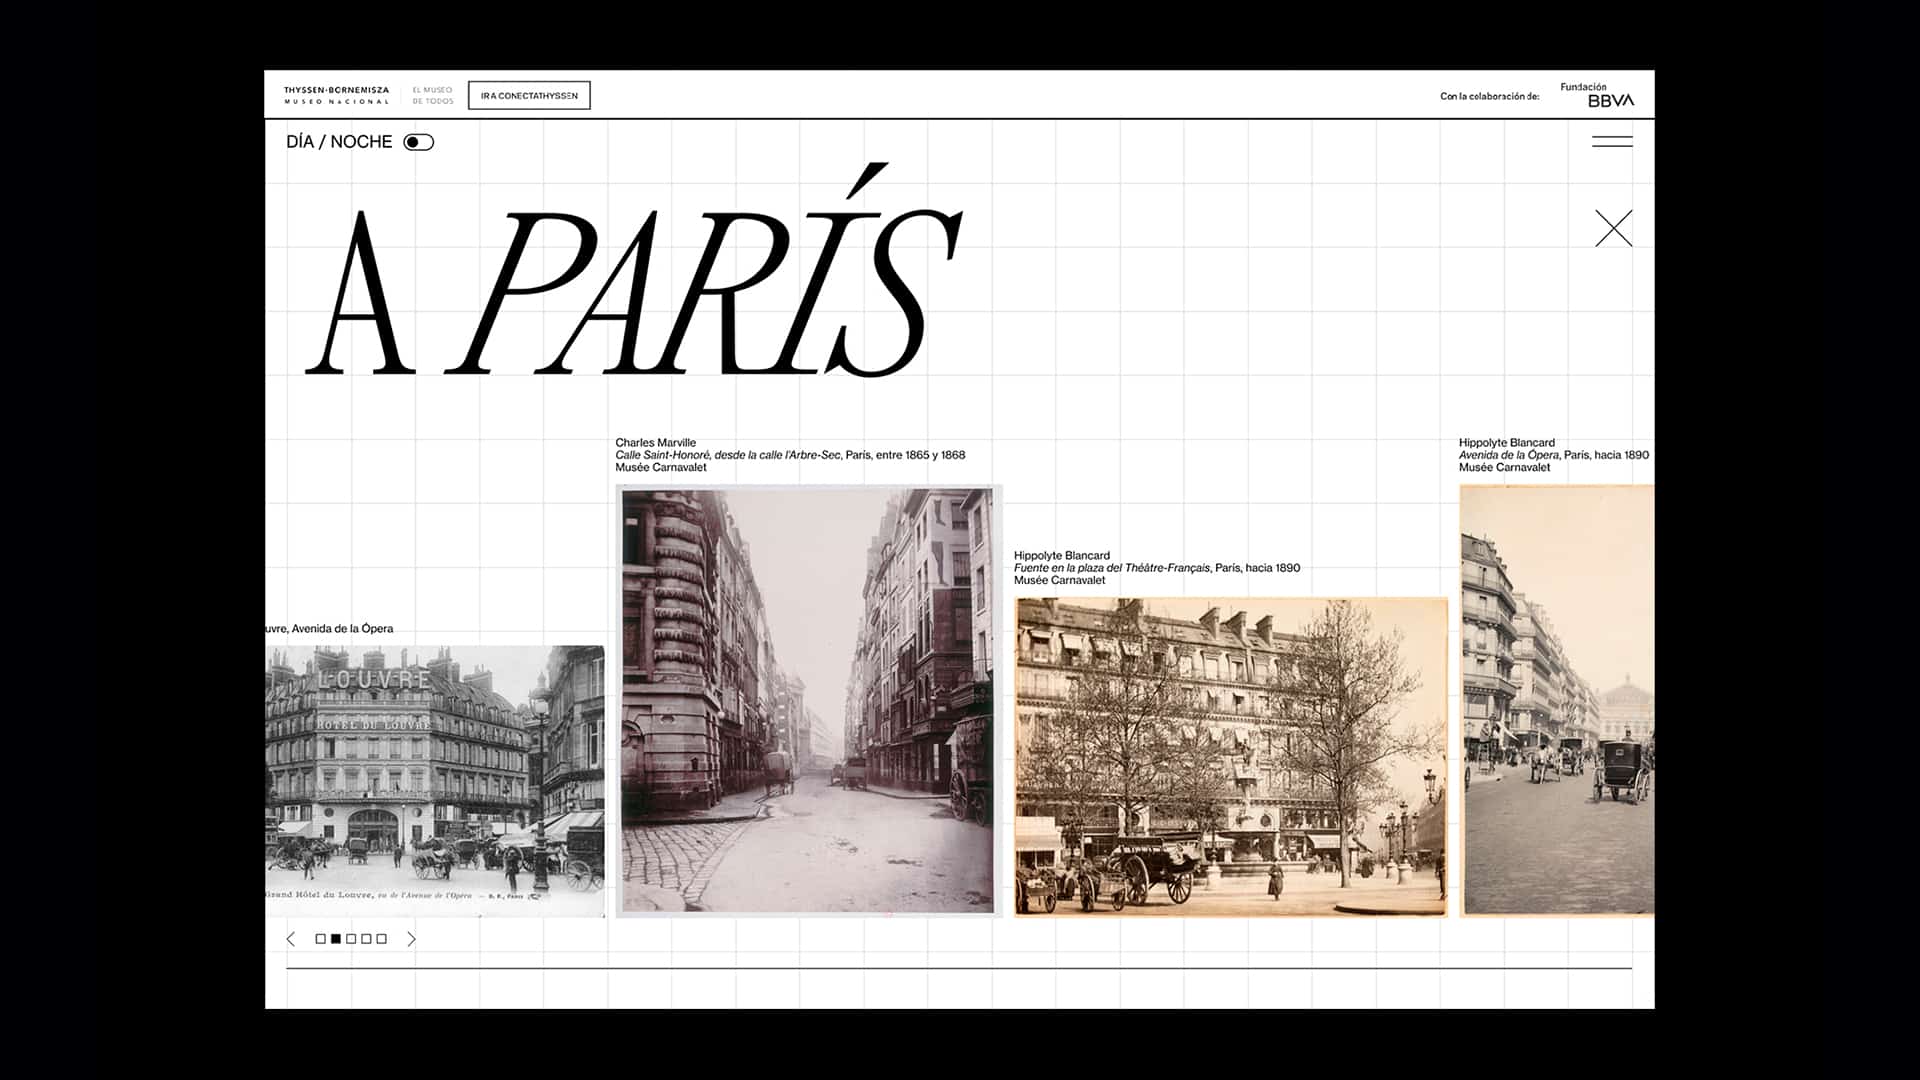Select the fifth carousel page indicator square

[381, 939]
